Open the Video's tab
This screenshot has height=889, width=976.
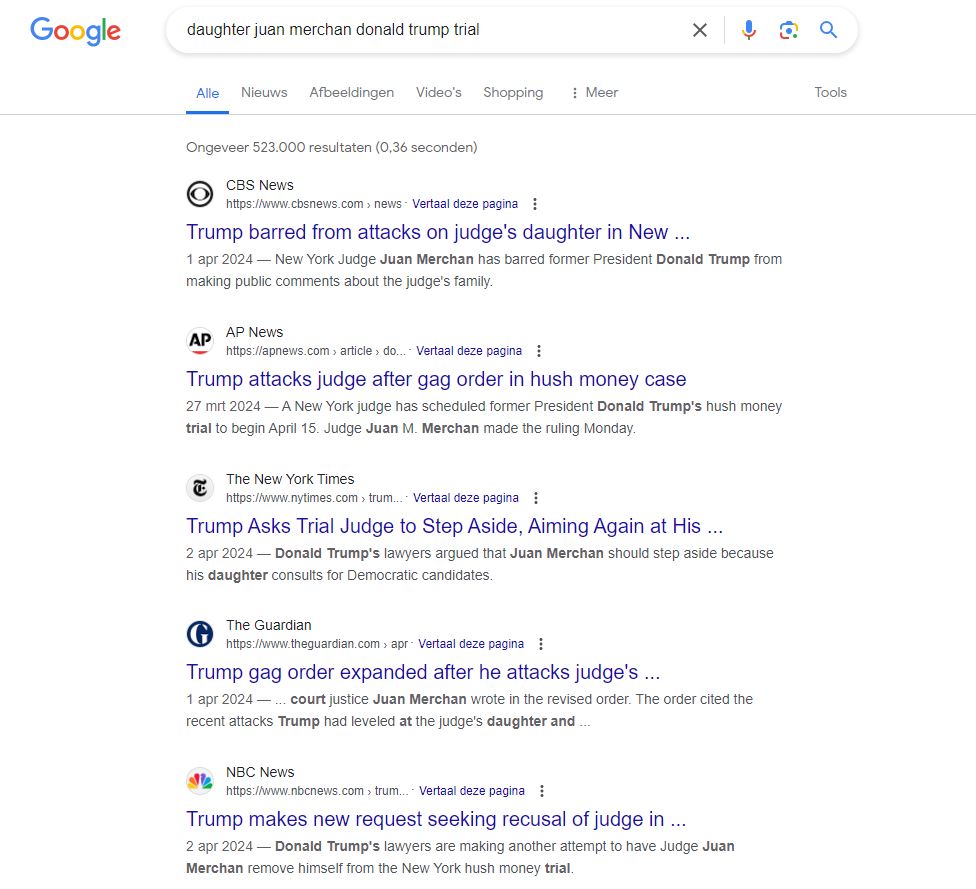[438, 93]
